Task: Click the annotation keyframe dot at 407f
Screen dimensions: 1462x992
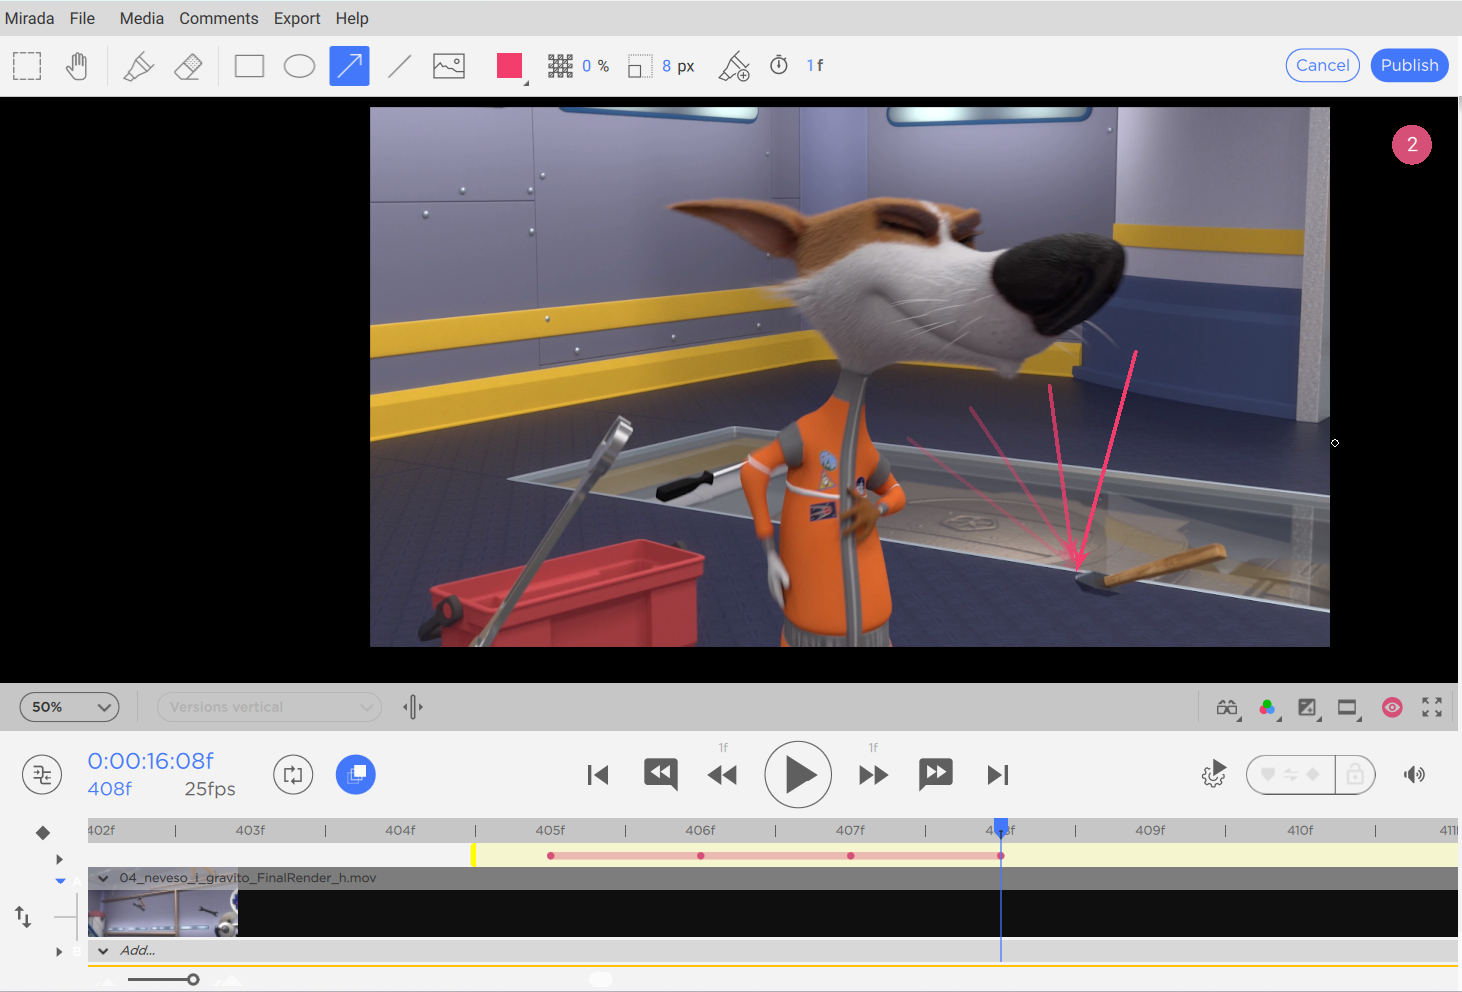Action: [x=851, y=856]
